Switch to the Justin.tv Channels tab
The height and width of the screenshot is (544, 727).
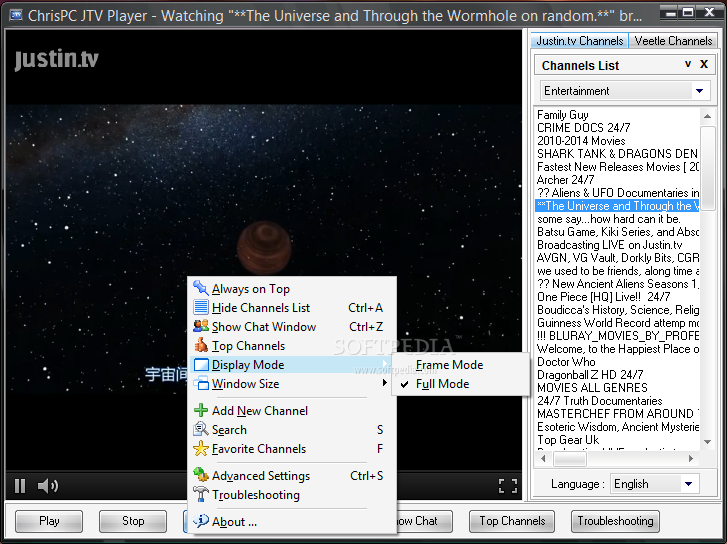(579, 41)
